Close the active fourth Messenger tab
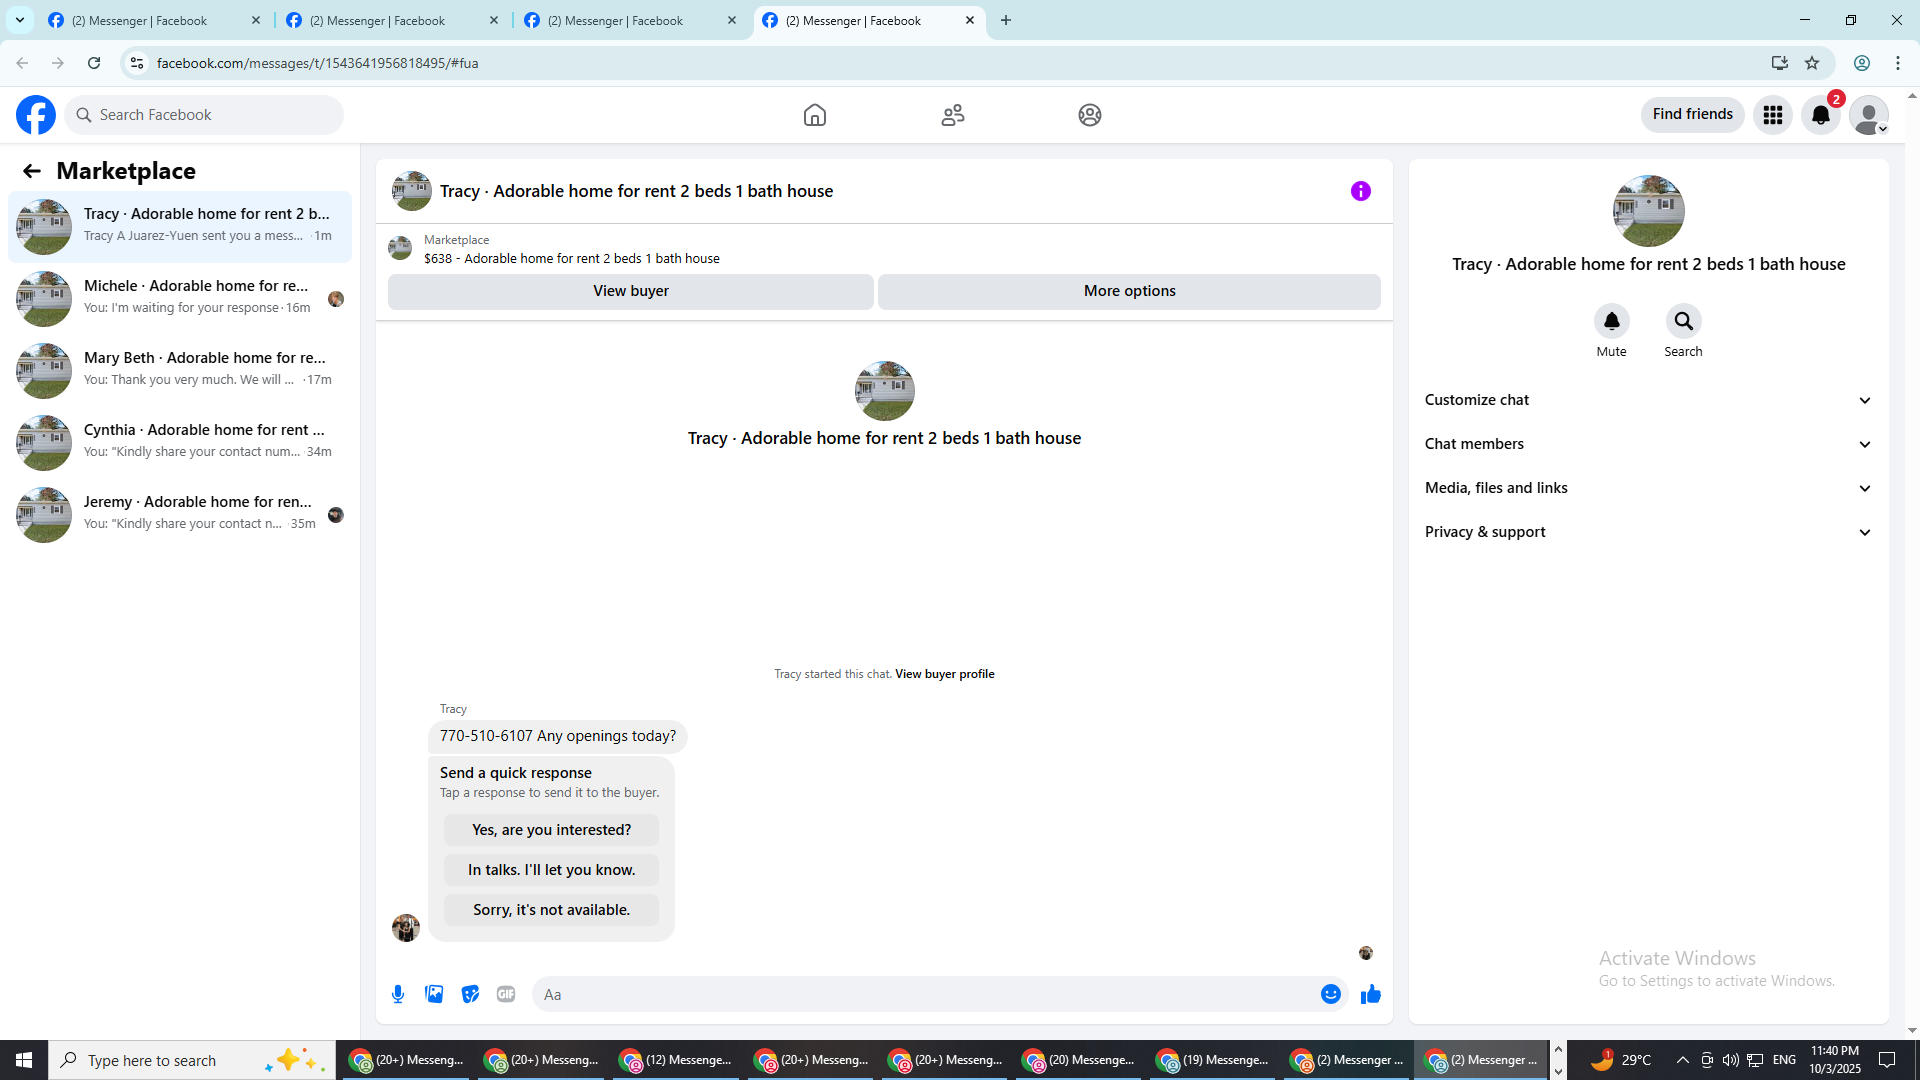This screenshot has width=1920, height=1080. pos(970,20)
